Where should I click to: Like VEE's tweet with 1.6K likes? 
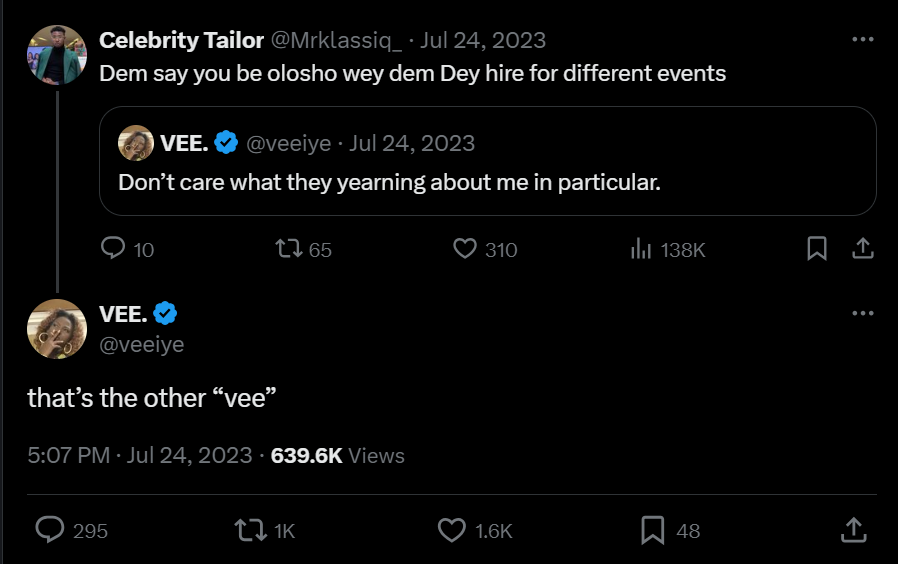[x=453, y=530]
